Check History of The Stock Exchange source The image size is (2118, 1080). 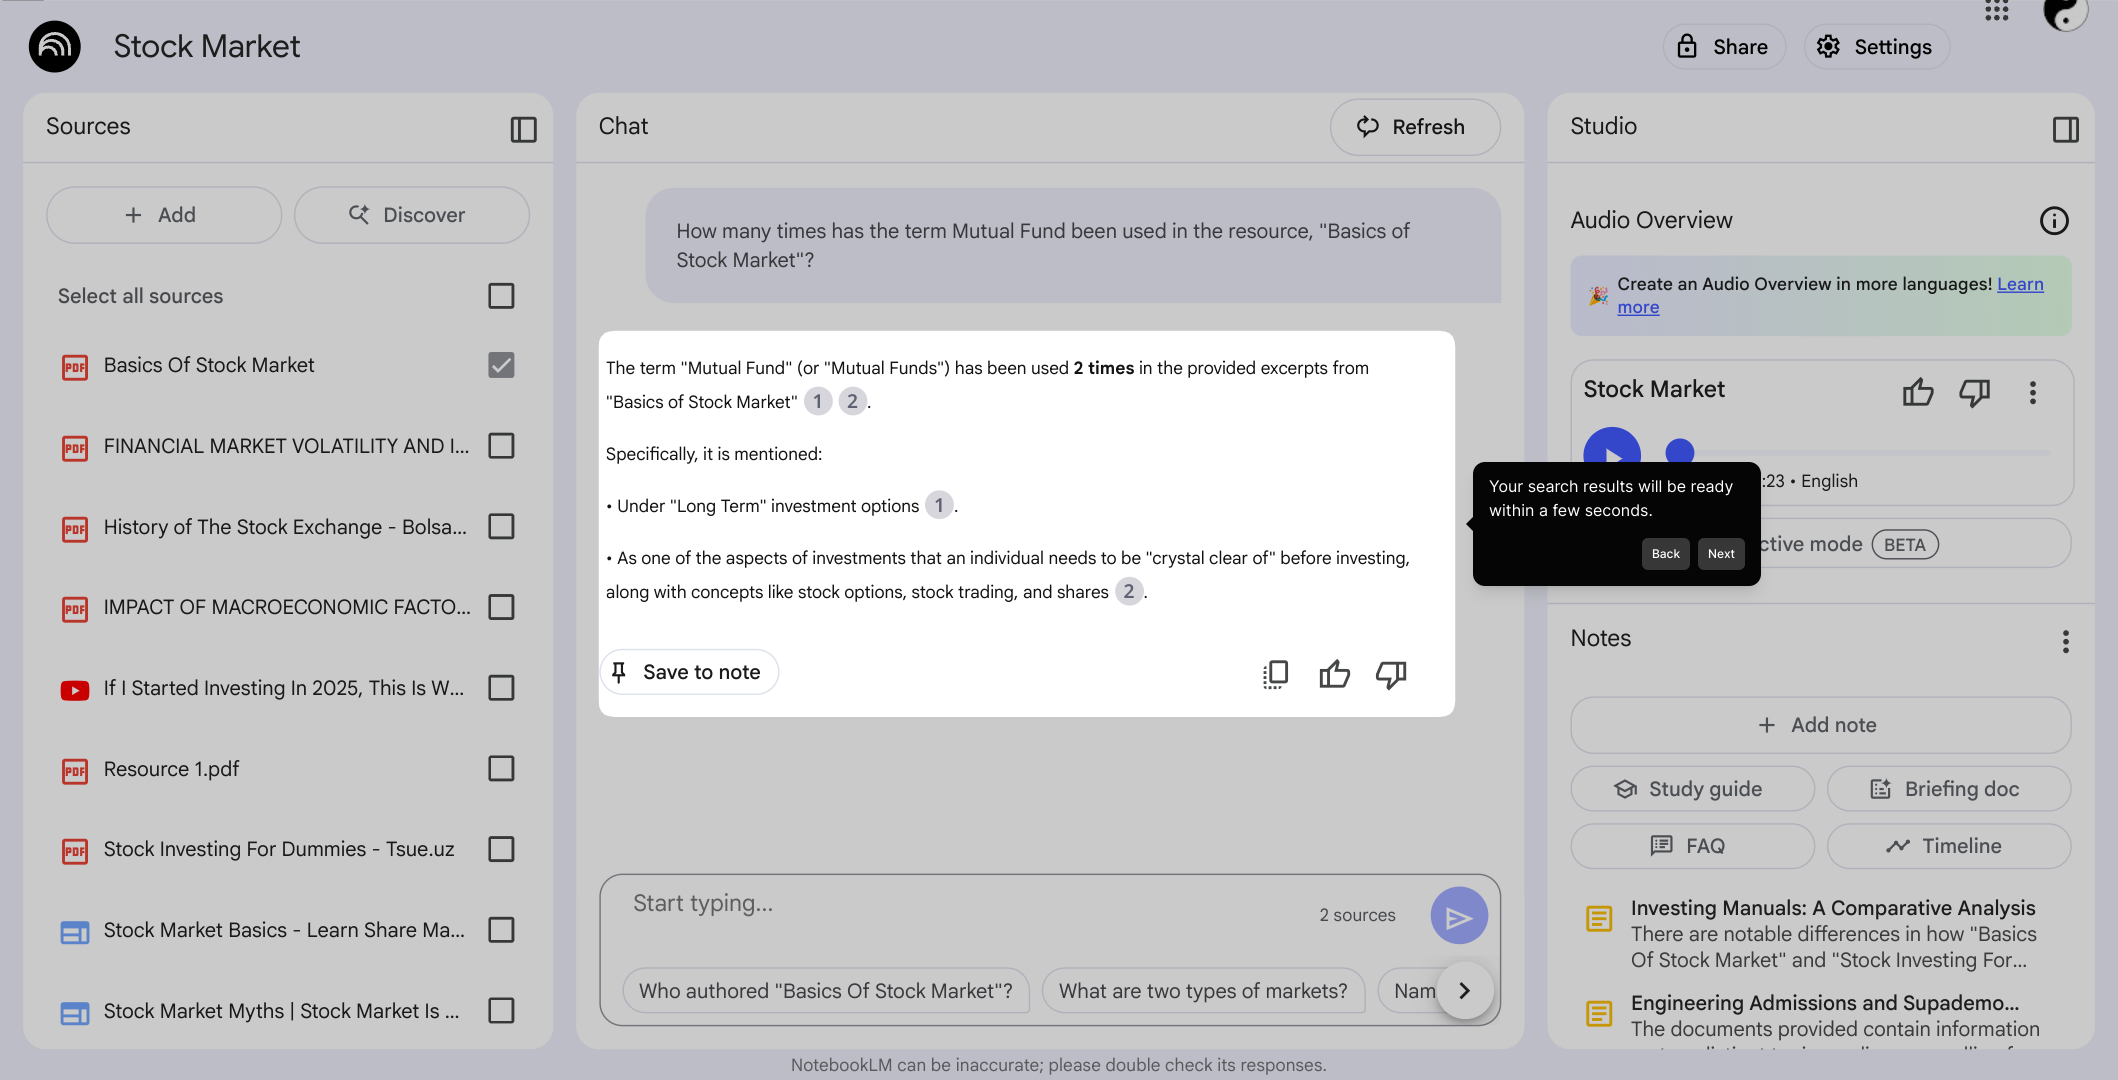tap(501, 526)
